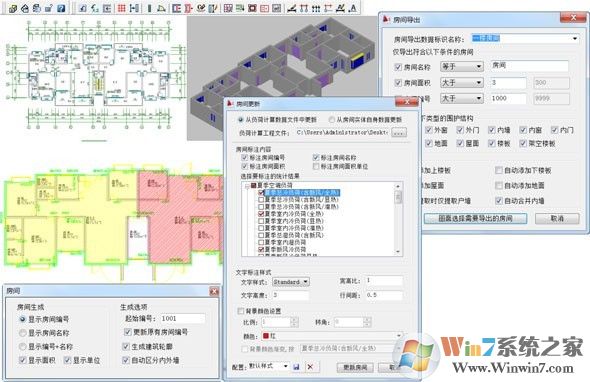Click the dark red square frame toolbar icon

click(252, 8)
